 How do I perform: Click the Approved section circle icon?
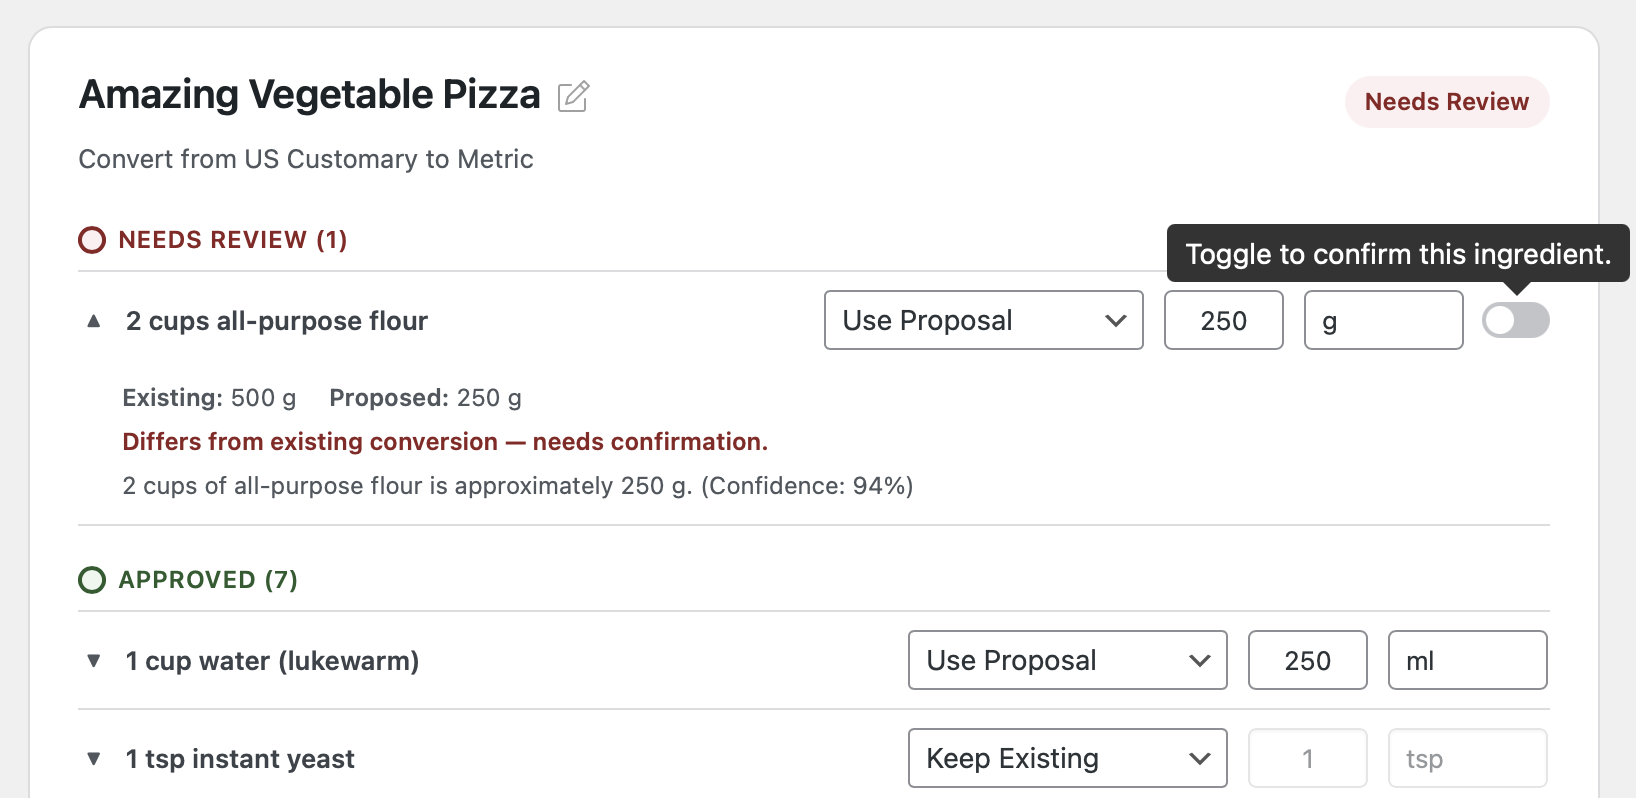[92, 580]
